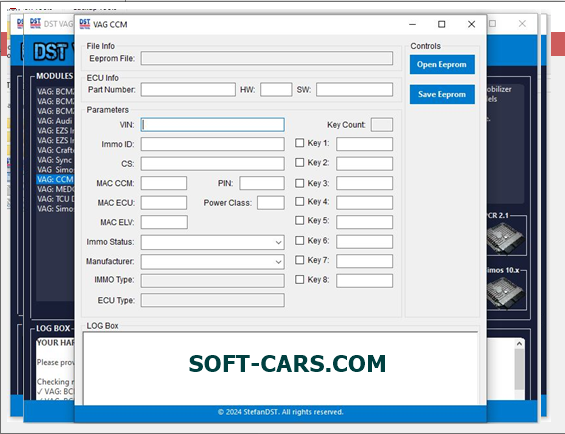
Task: Click the background log box scrollbar thumb
Action: [x=519, y=369]
